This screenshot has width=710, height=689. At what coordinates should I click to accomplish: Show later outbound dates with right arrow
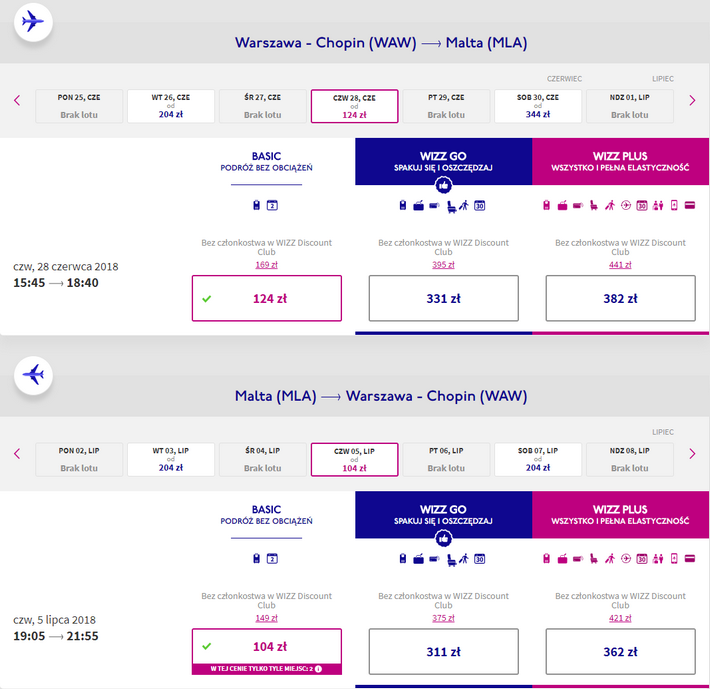click(x=692, y=100)
